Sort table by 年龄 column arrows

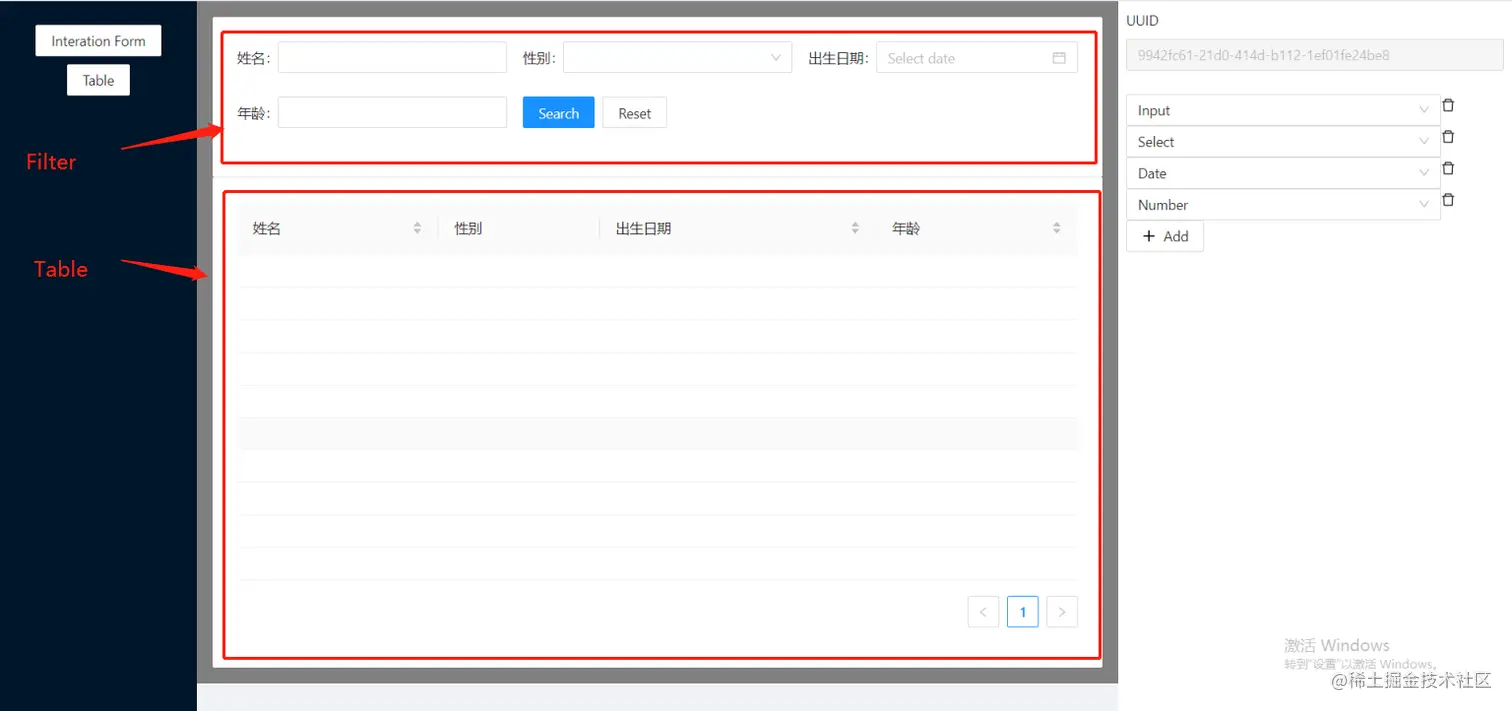point(1056,228)
